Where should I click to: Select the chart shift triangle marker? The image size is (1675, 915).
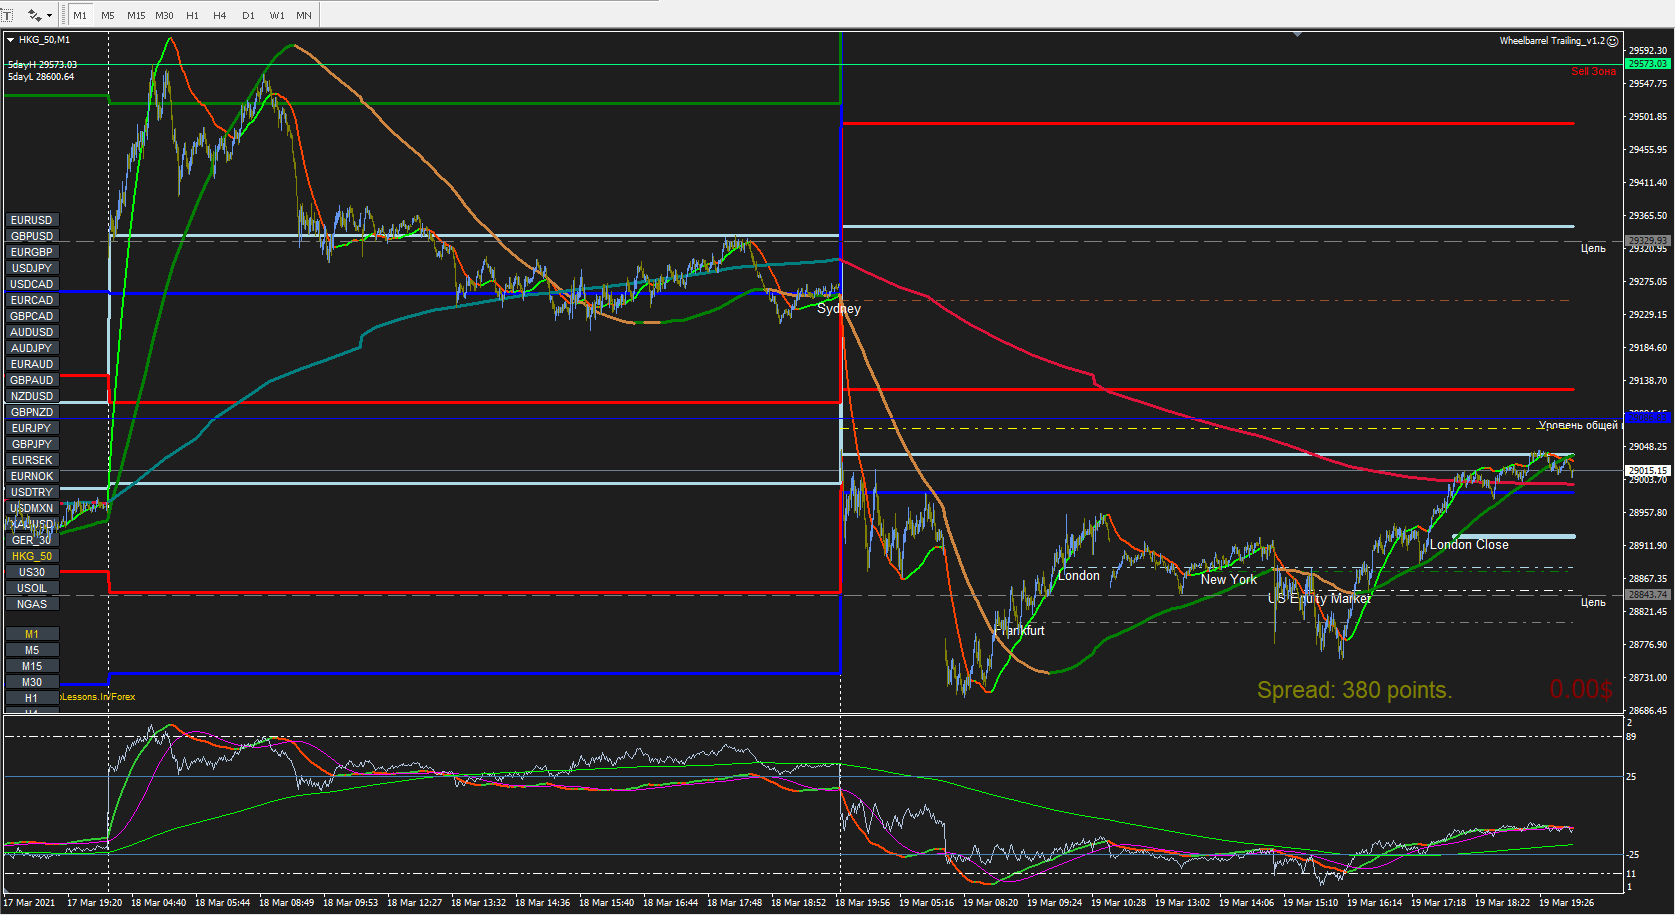pyautogui.click(x=1297, y=34)
